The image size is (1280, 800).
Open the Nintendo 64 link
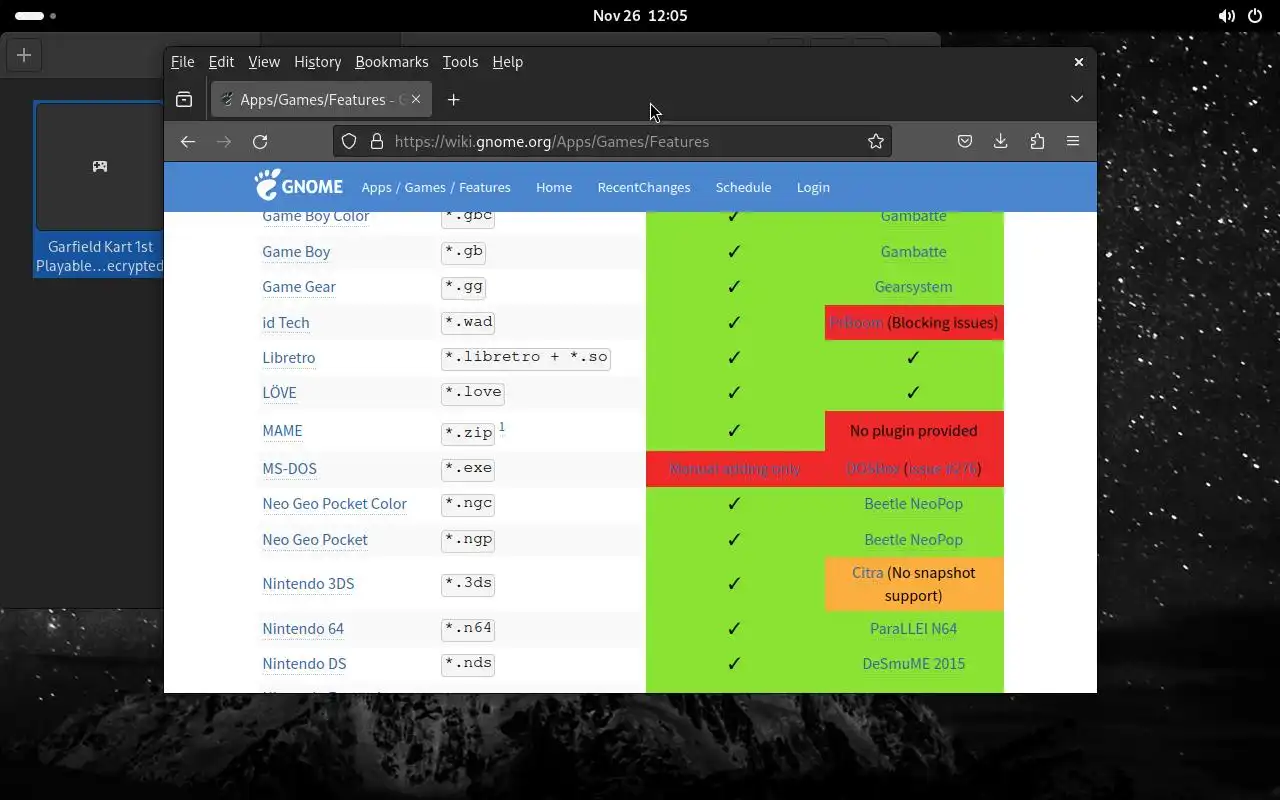click(x=303, y=629)
